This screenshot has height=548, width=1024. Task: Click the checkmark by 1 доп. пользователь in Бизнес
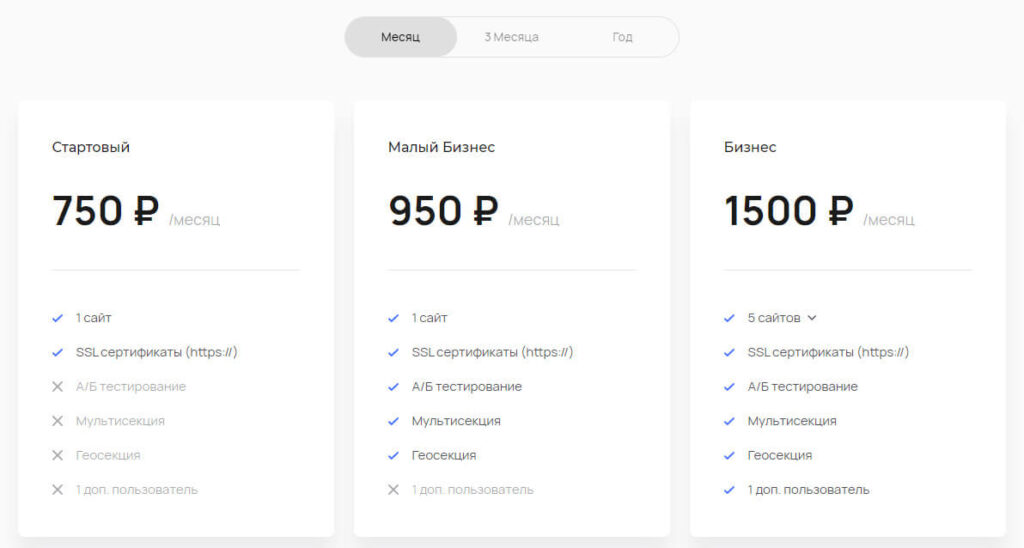730,490
